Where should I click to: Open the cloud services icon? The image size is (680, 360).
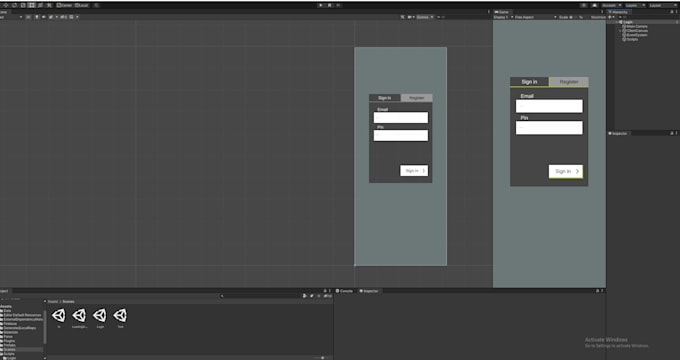point(594,5)
